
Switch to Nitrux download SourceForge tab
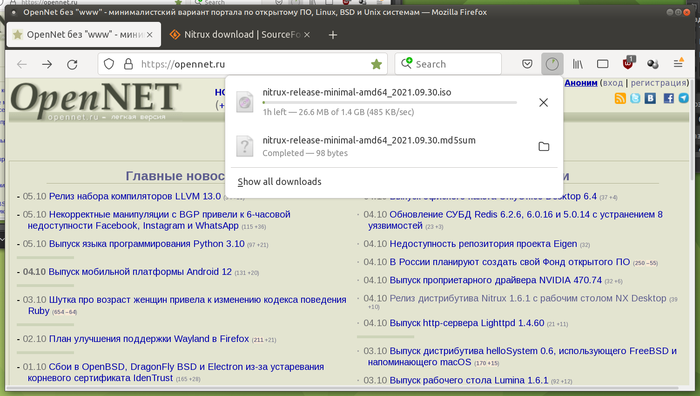(240, 34)
